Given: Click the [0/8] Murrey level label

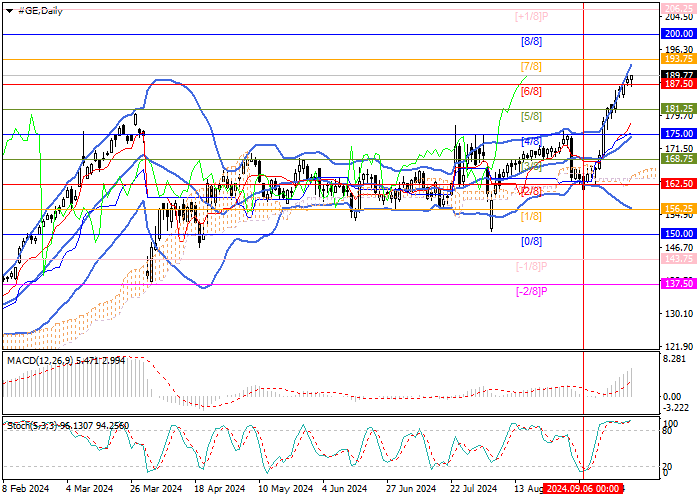Looking at the screenshot, I should tap(531, 242).
